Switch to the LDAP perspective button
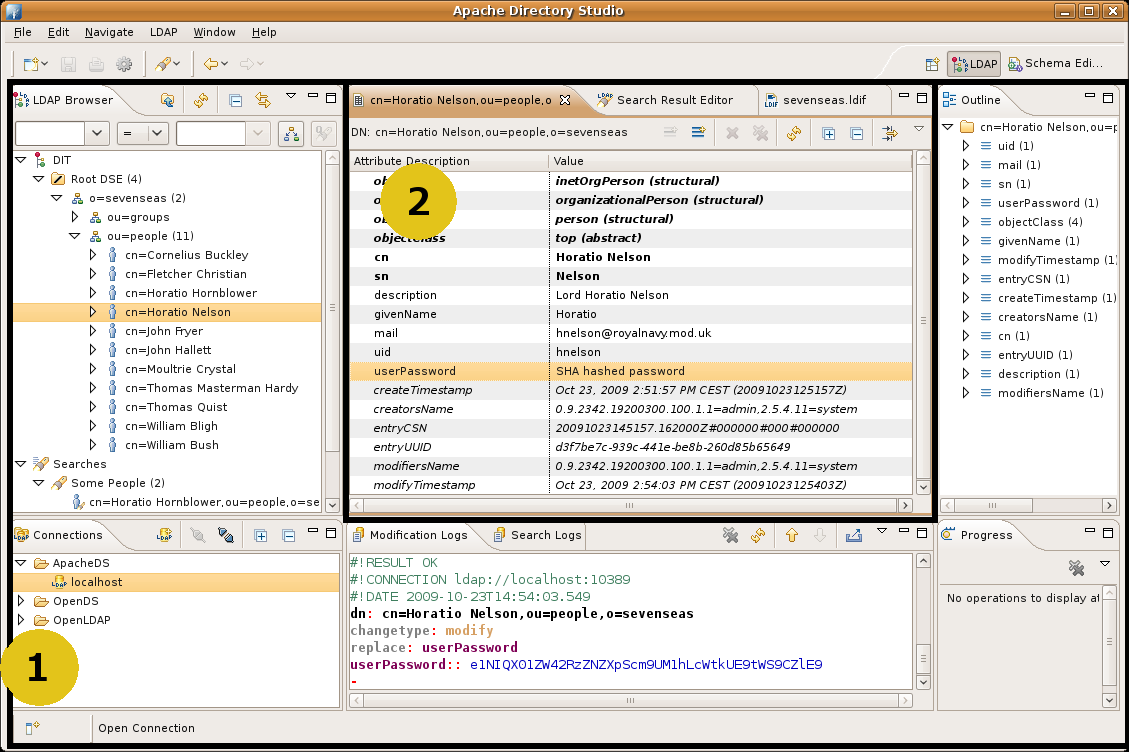The width and height of the screenshot is (1129, 752). [974, 63]
